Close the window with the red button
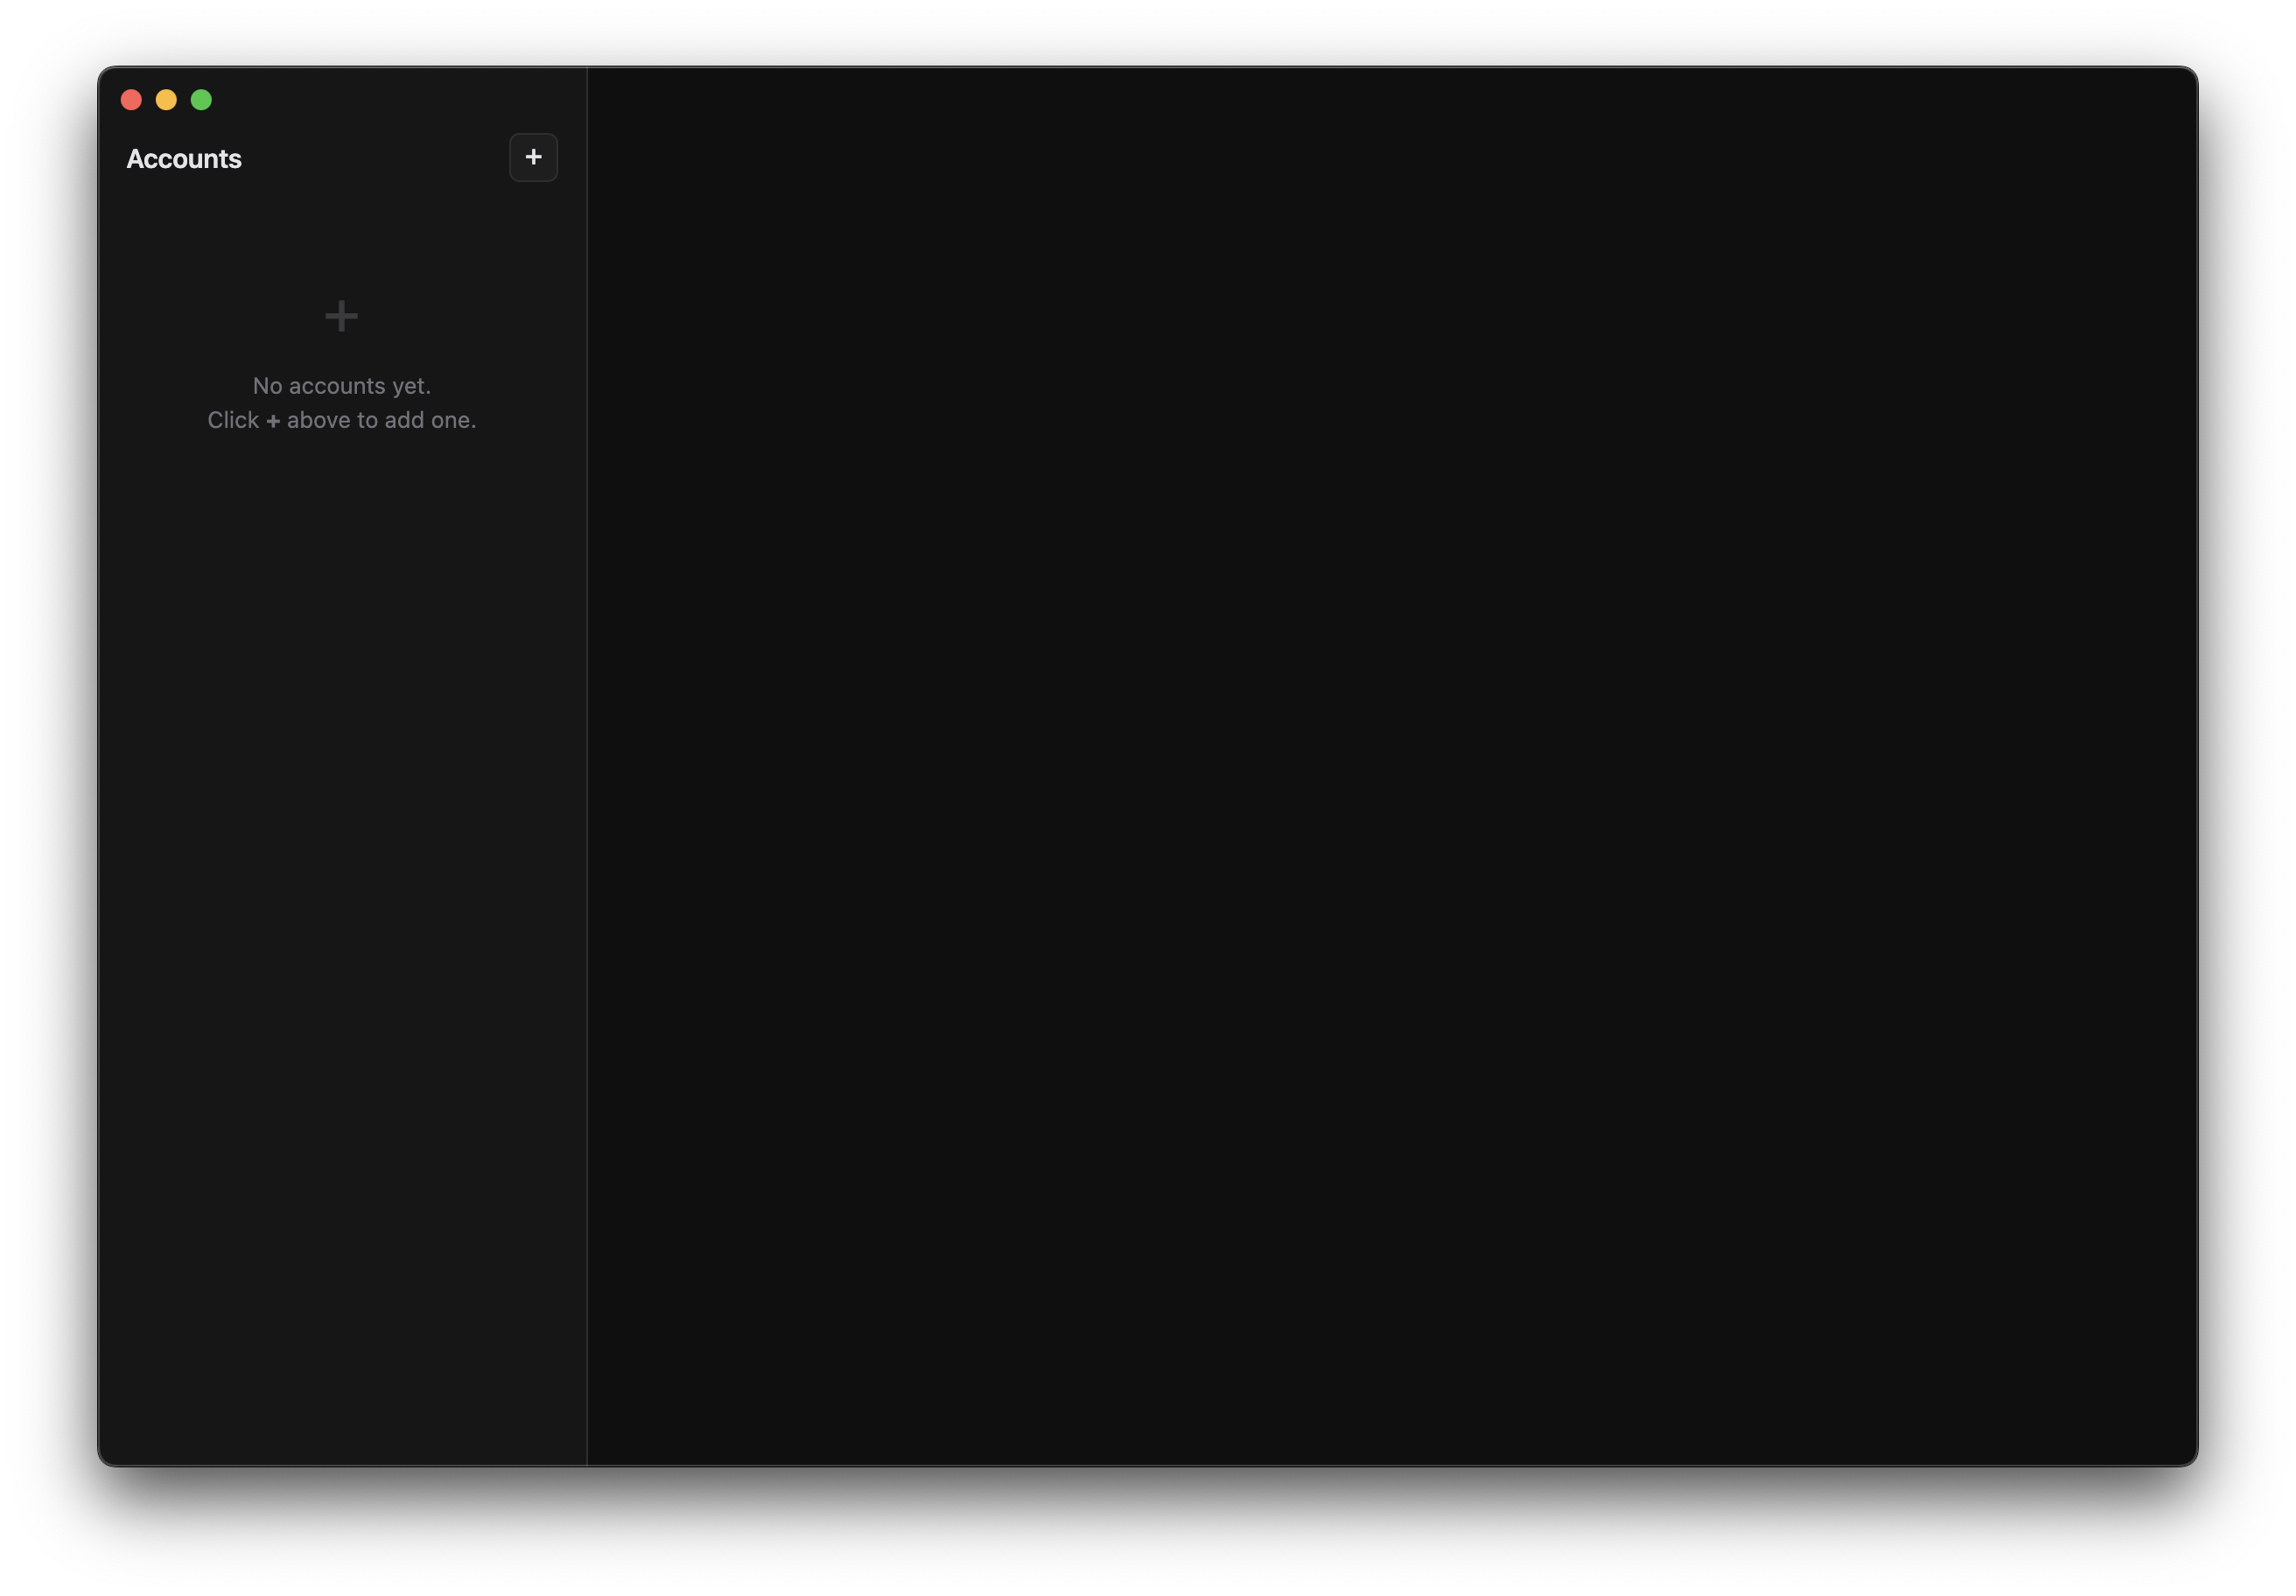This screenshot has height=1596, width=2296. [x=131, y=99]
